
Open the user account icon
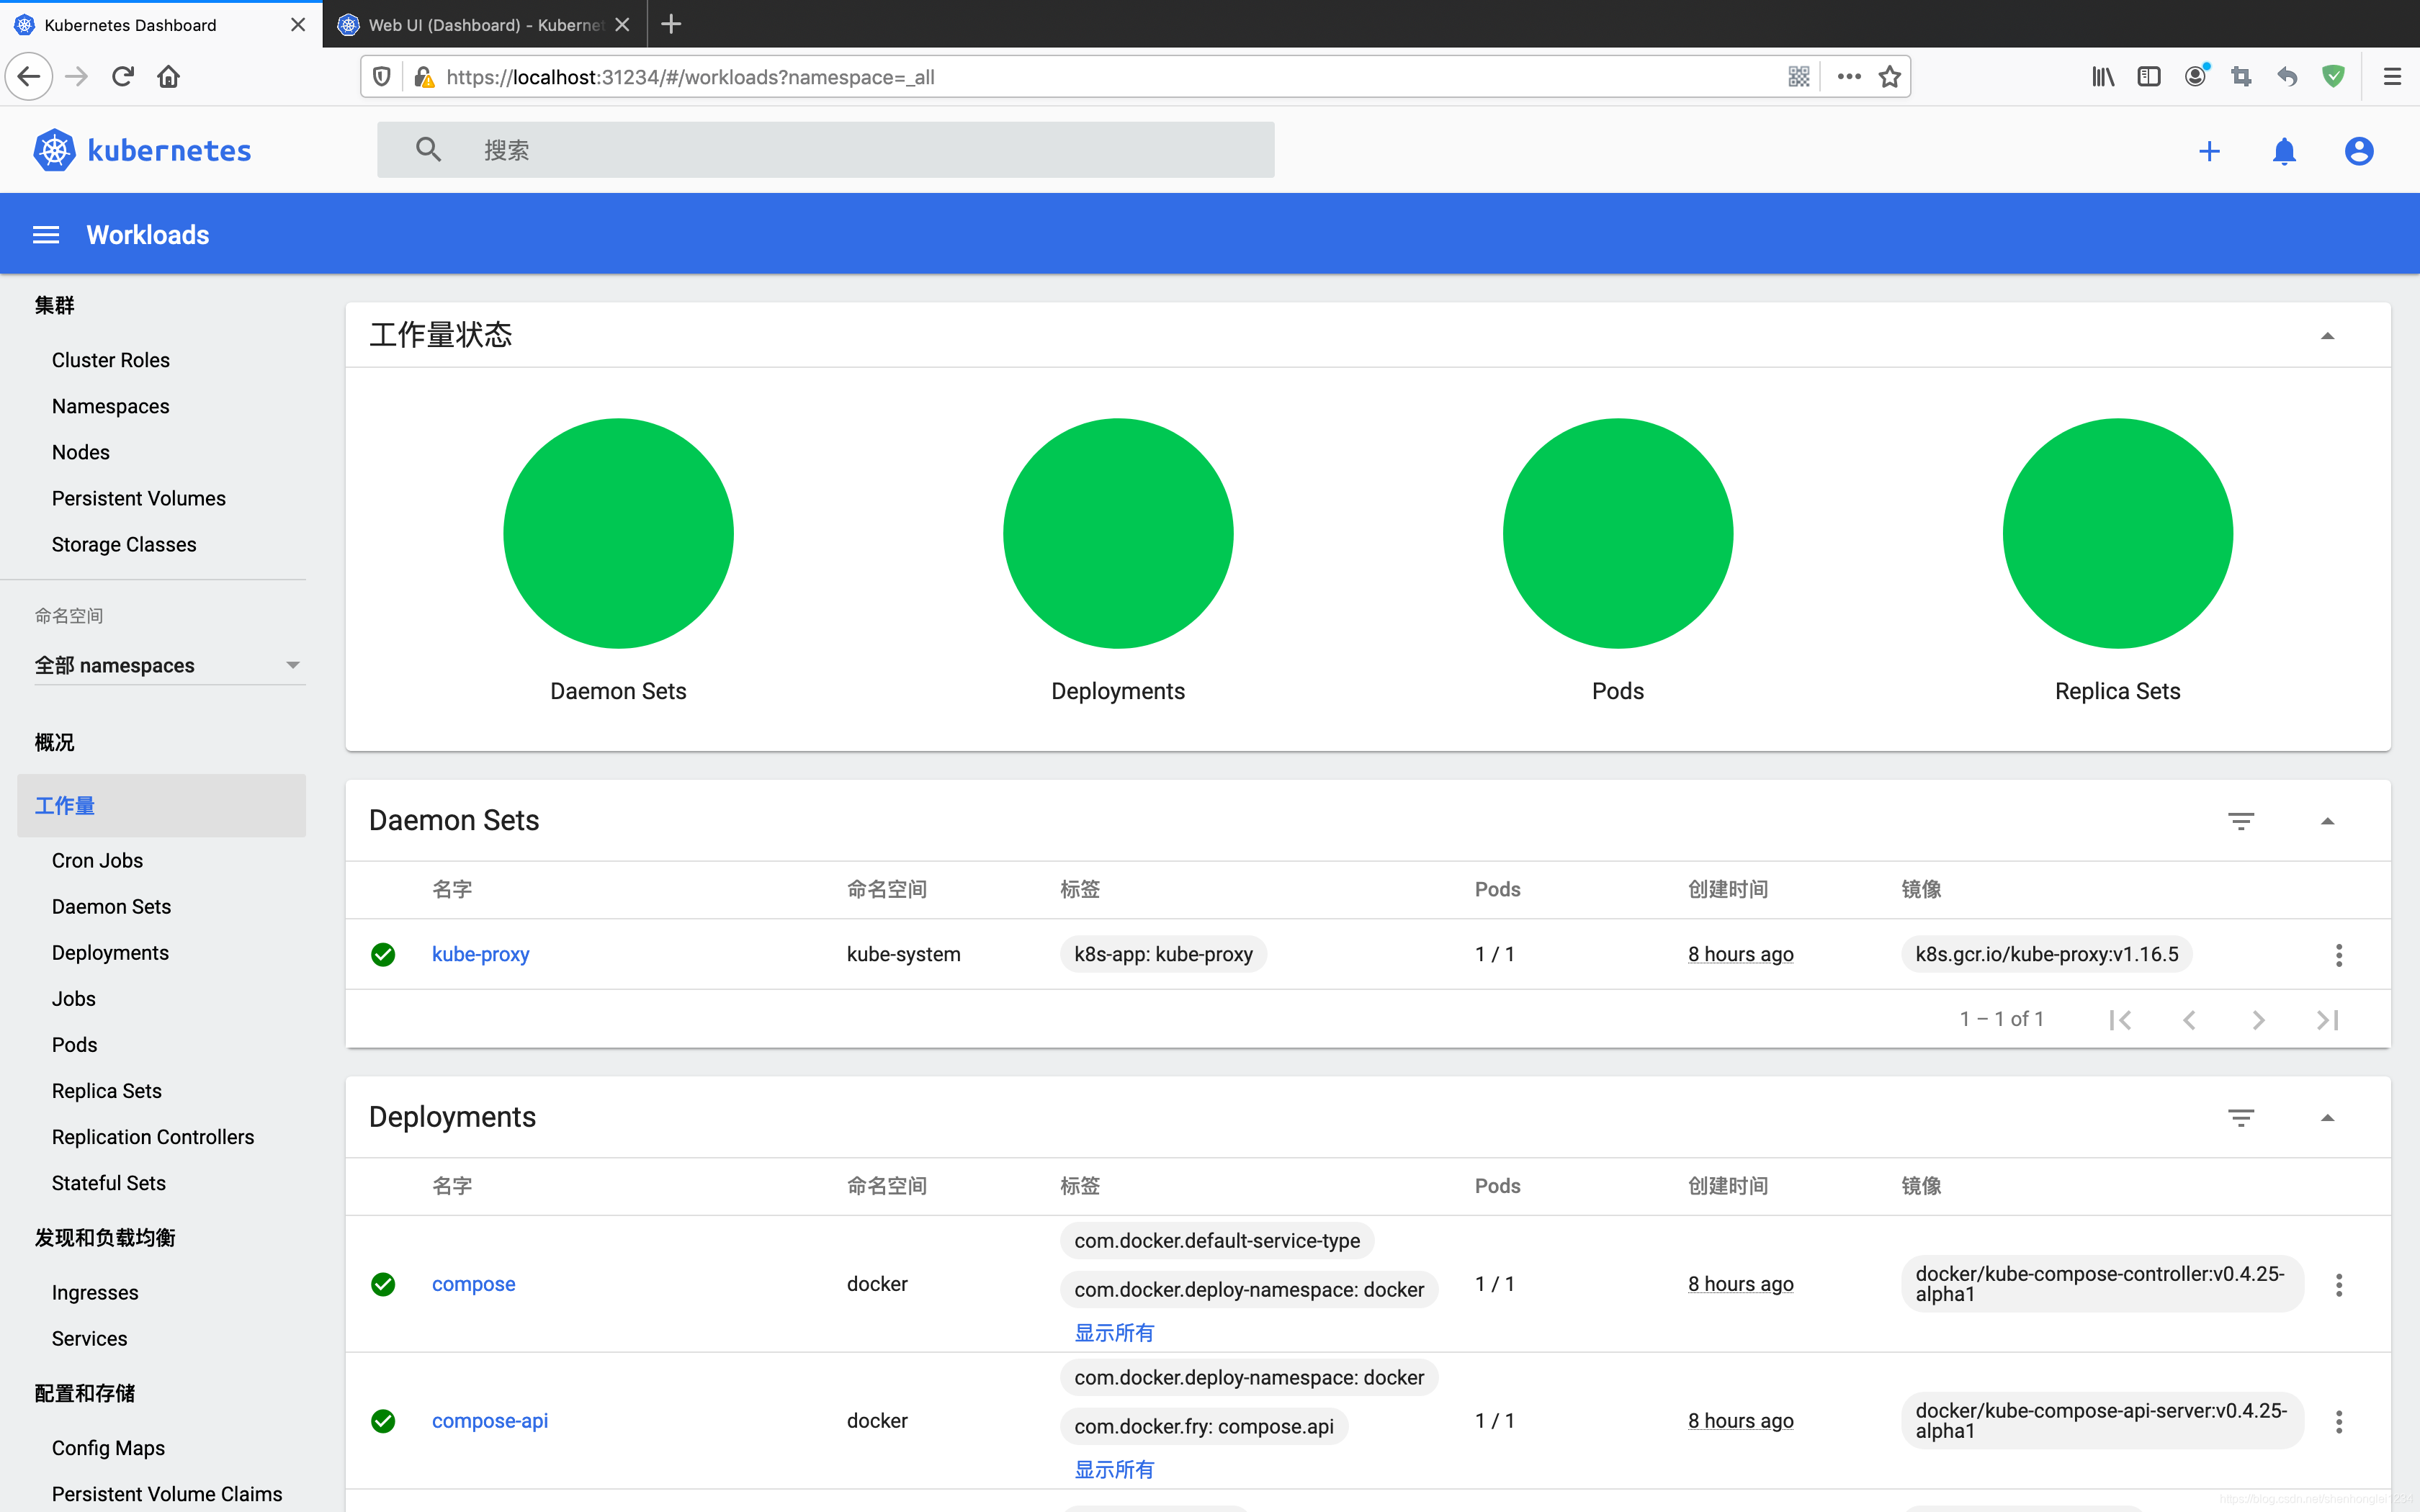(x=2358, y=151)
